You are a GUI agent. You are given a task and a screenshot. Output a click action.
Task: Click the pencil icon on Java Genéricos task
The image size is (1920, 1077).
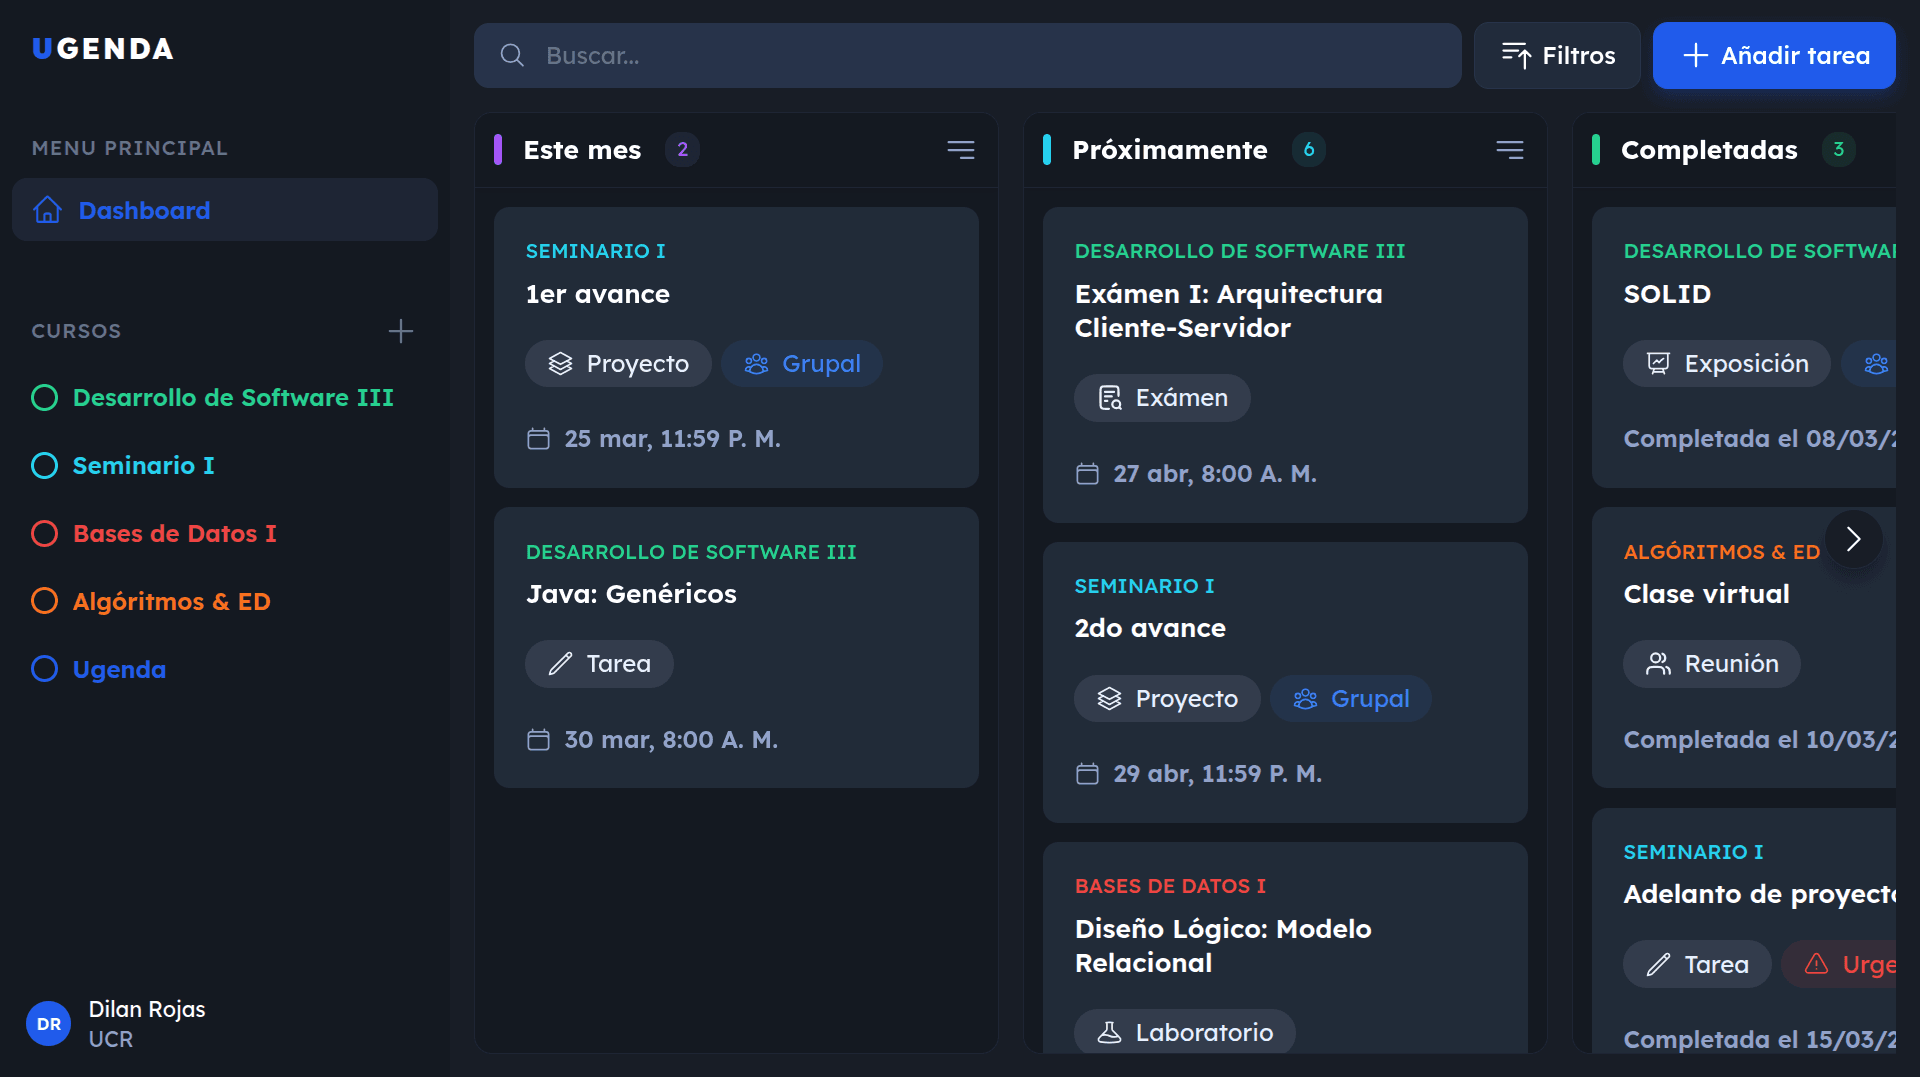pos(560,663)
